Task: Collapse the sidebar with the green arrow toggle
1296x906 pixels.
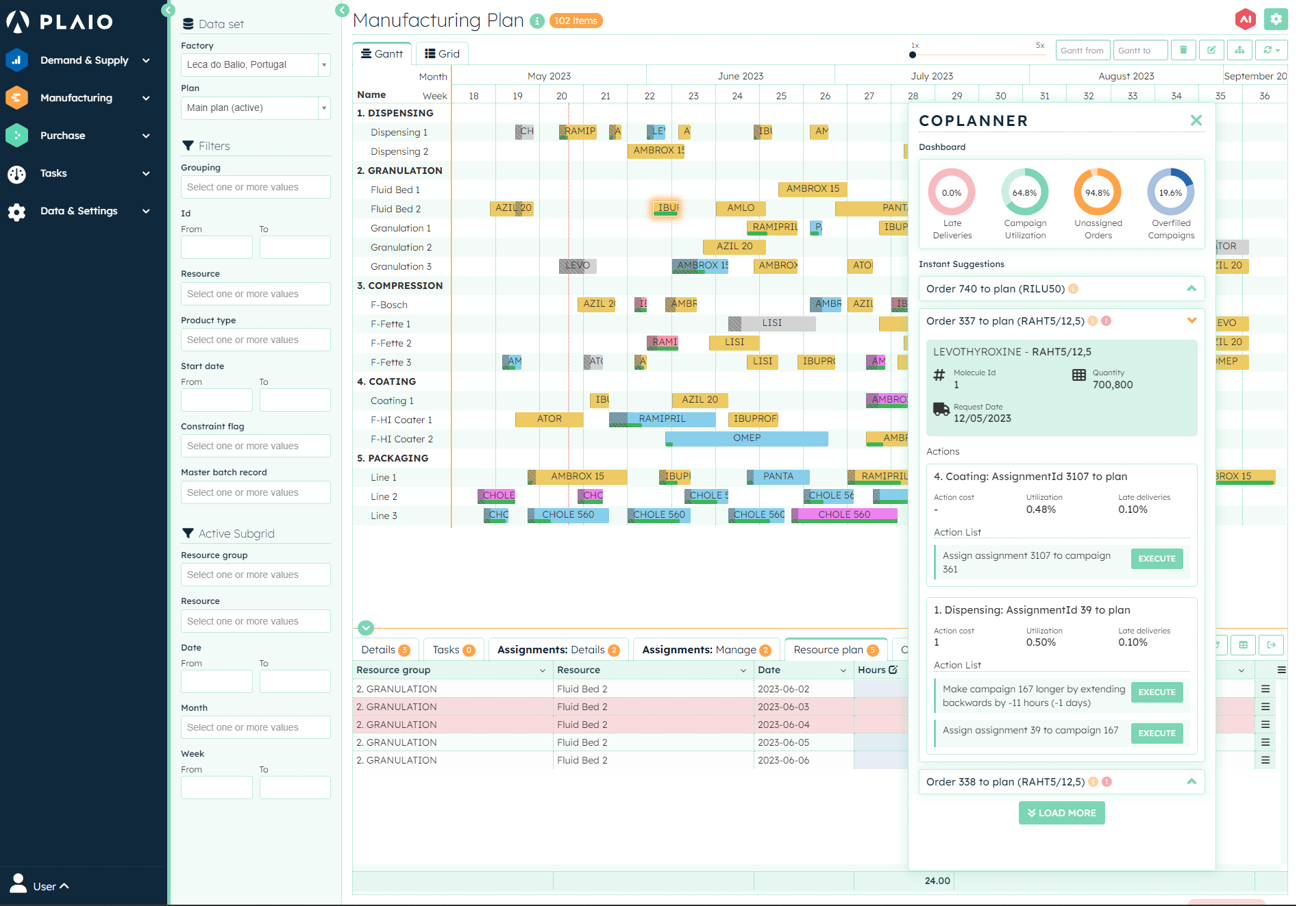Action: [x=168, y=10]
